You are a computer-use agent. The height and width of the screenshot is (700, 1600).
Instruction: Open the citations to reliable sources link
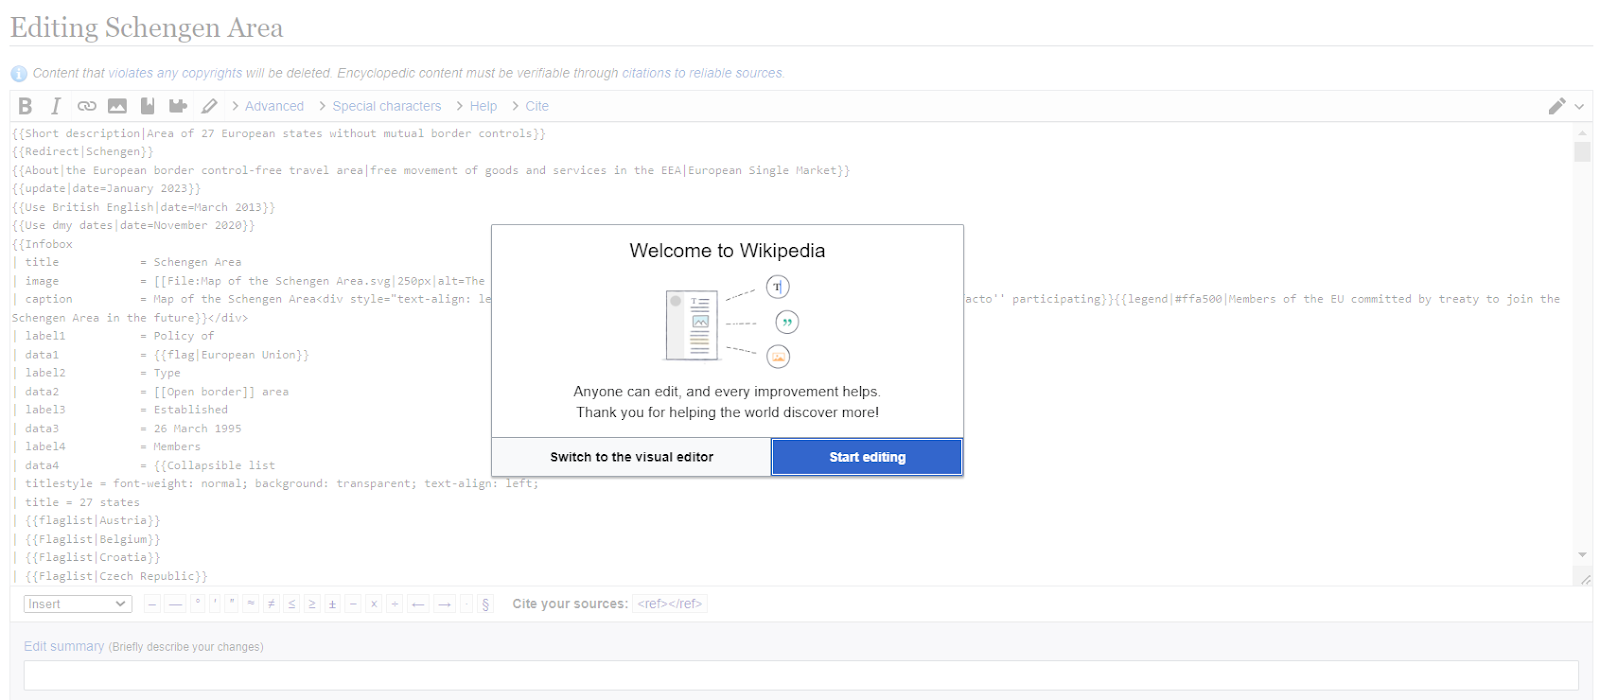click(702, 73)
